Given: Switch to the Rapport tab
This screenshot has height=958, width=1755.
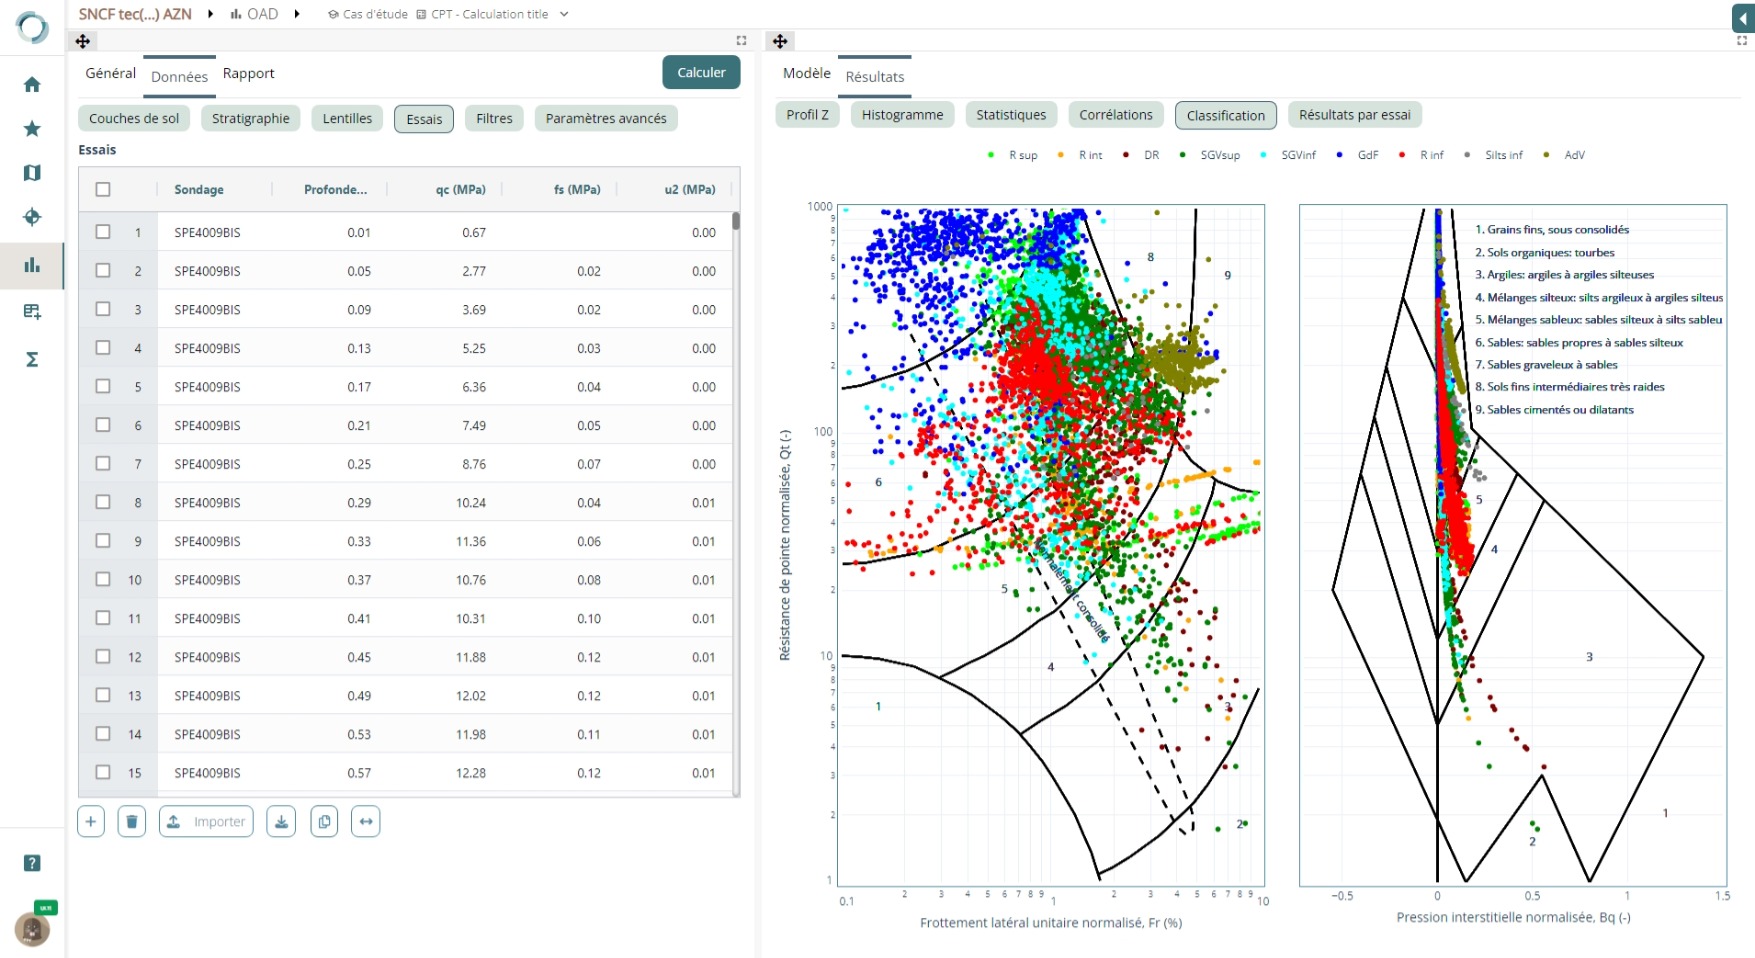Looking at the screenshot, I should point(248,74).
